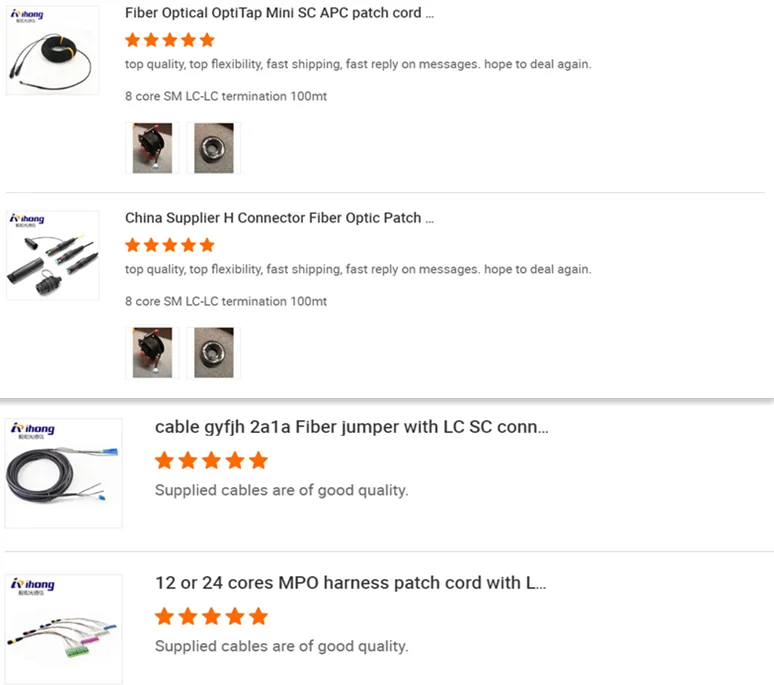Open the MPO harness patch cord product image

(63, 629)
